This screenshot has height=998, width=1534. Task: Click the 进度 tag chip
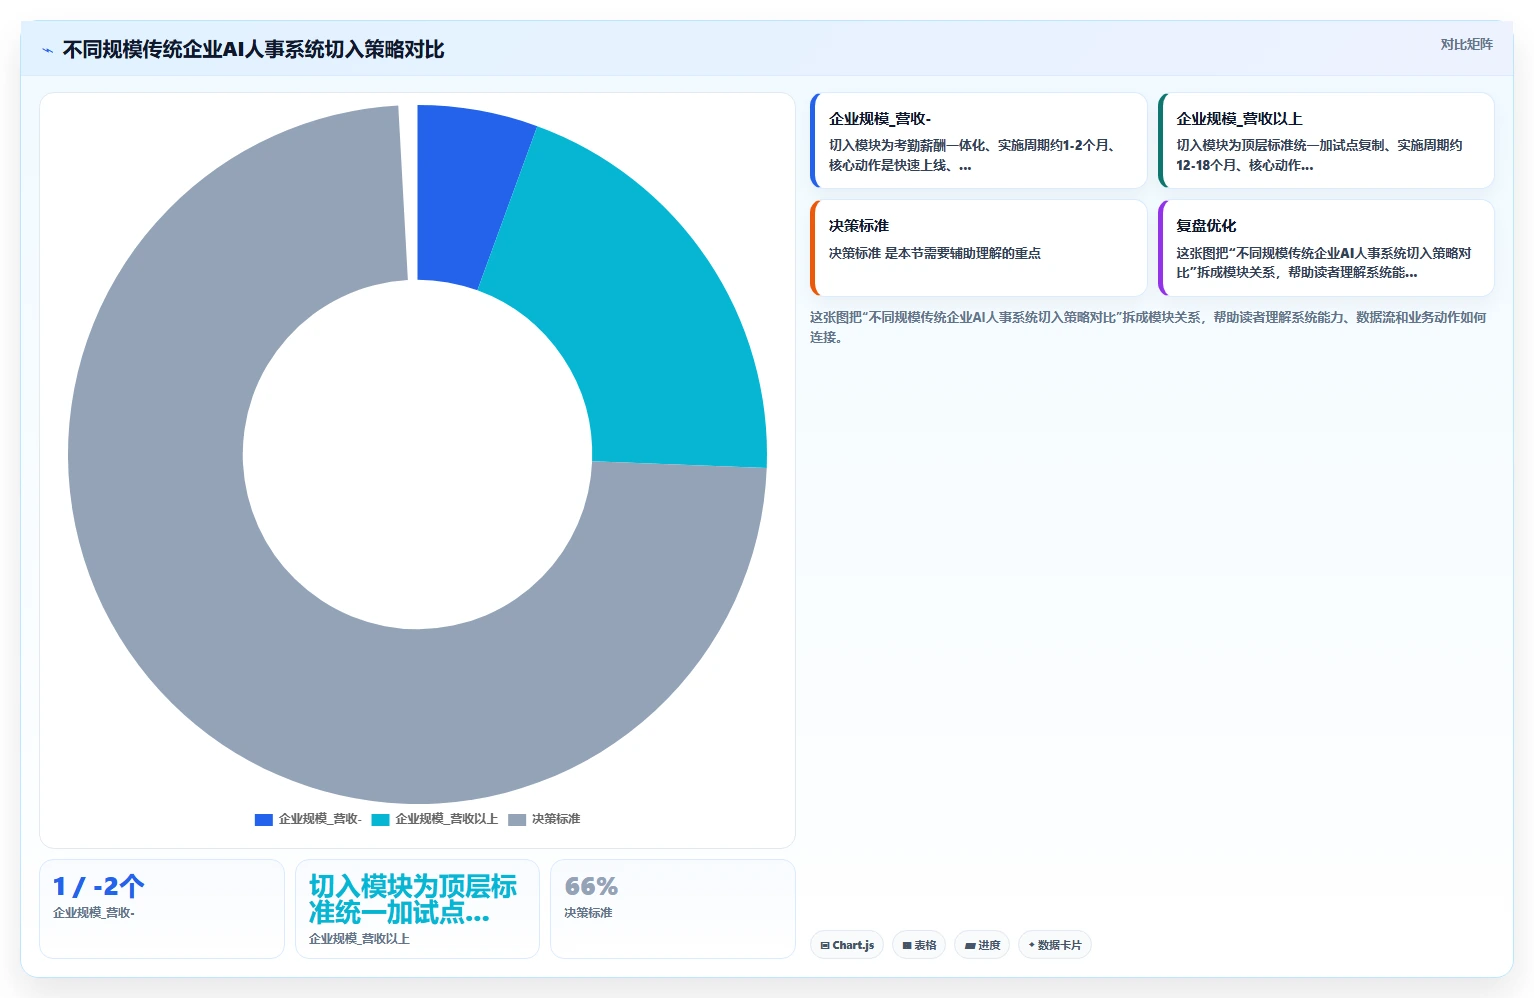coord(982,945)
